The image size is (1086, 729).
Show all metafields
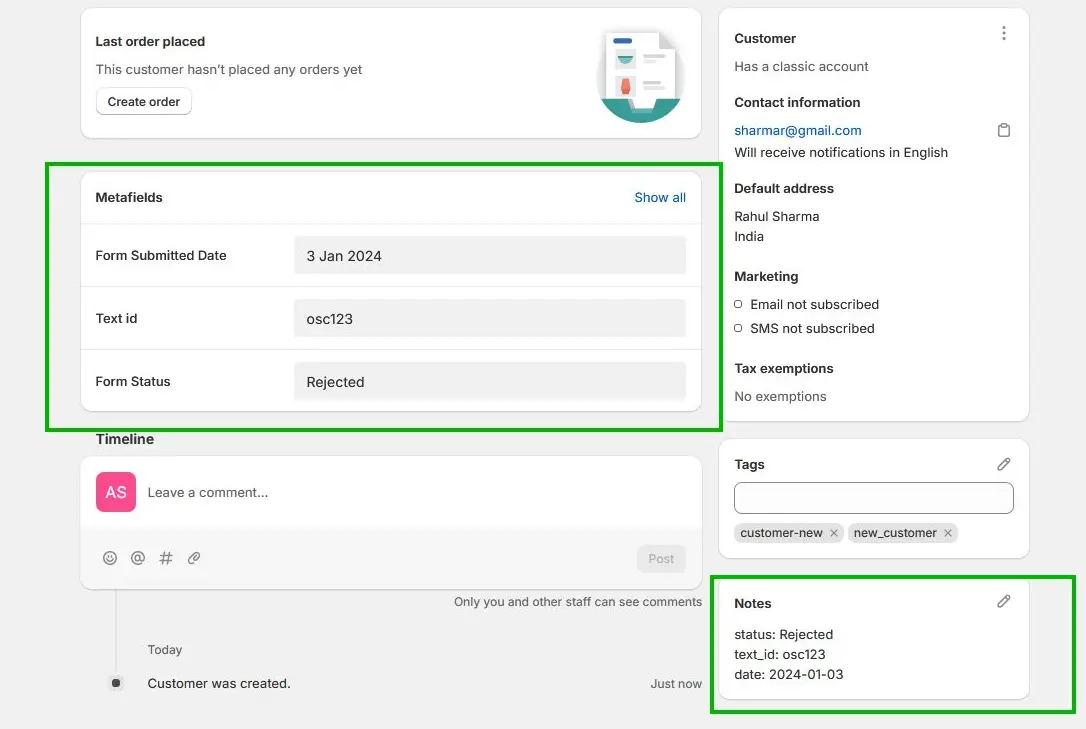point(659,198)
